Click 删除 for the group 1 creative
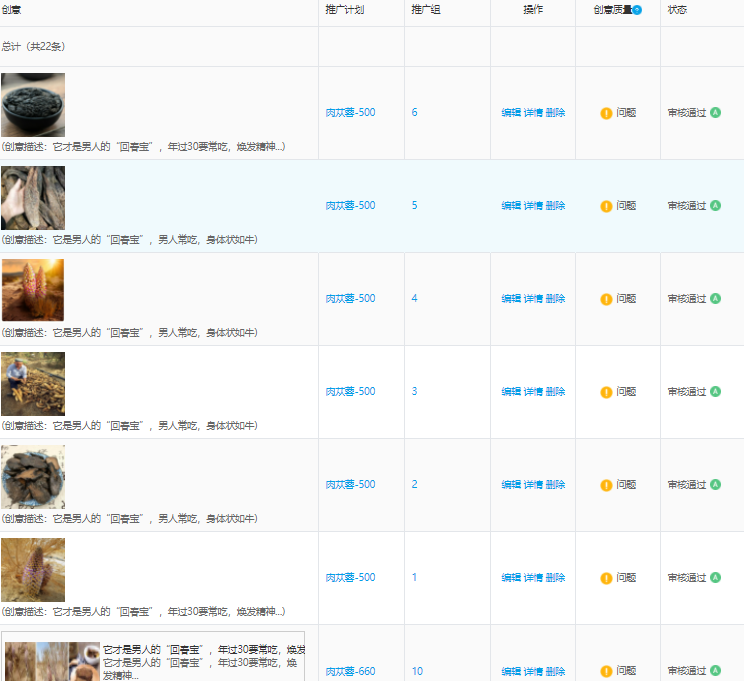The width and height of the screenshot is (744, 681). tap(555, 578)
